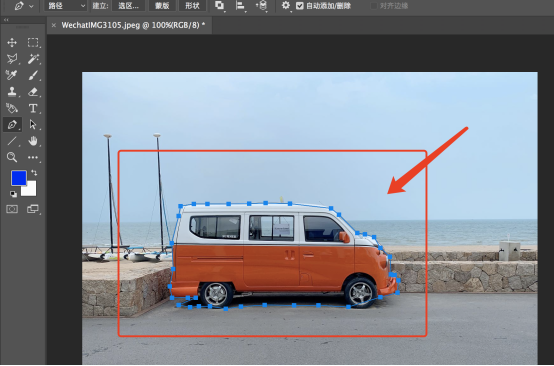
Task: Collapse the toolbox with the double arrows
Action: (6, 20)
